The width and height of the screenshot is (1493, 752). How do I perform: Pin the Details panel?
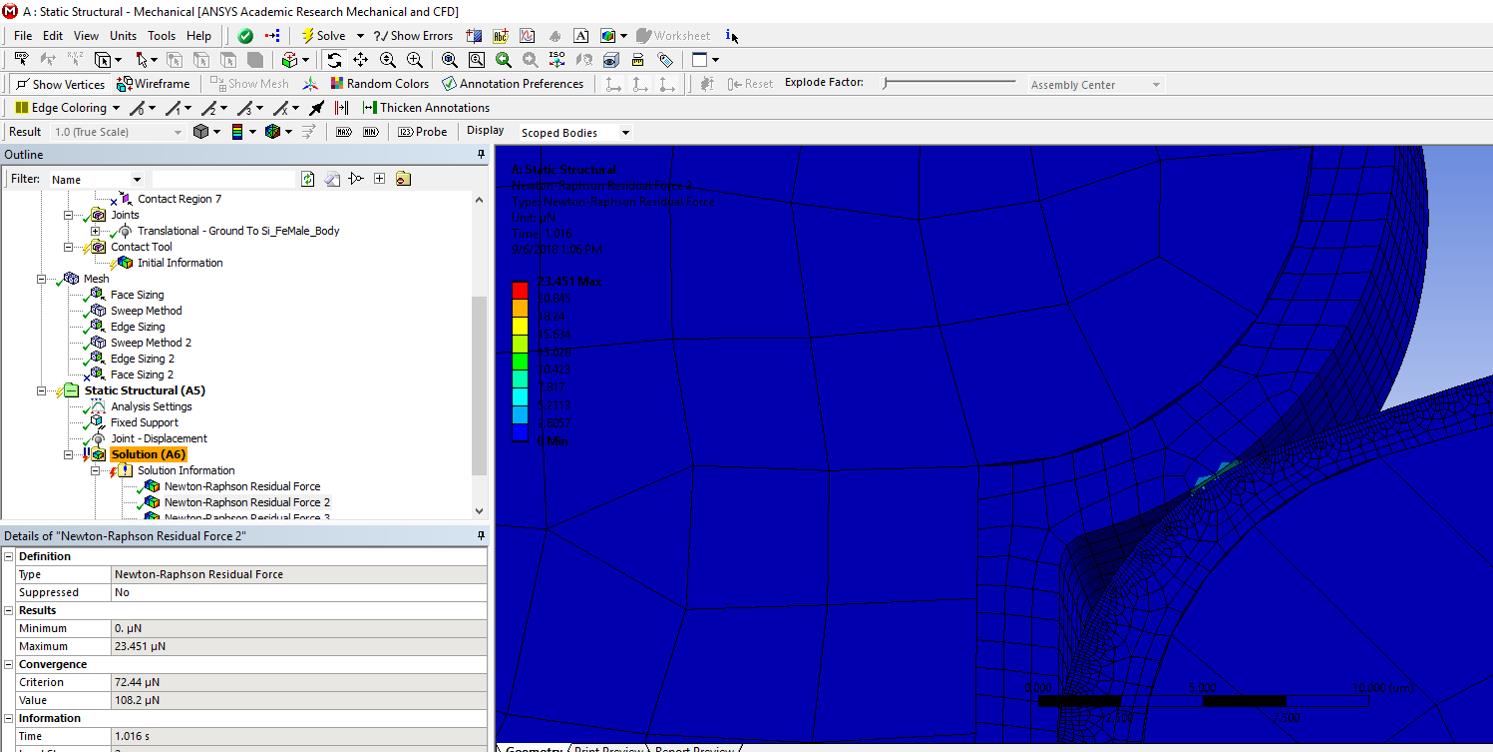(x=481, y=537)
